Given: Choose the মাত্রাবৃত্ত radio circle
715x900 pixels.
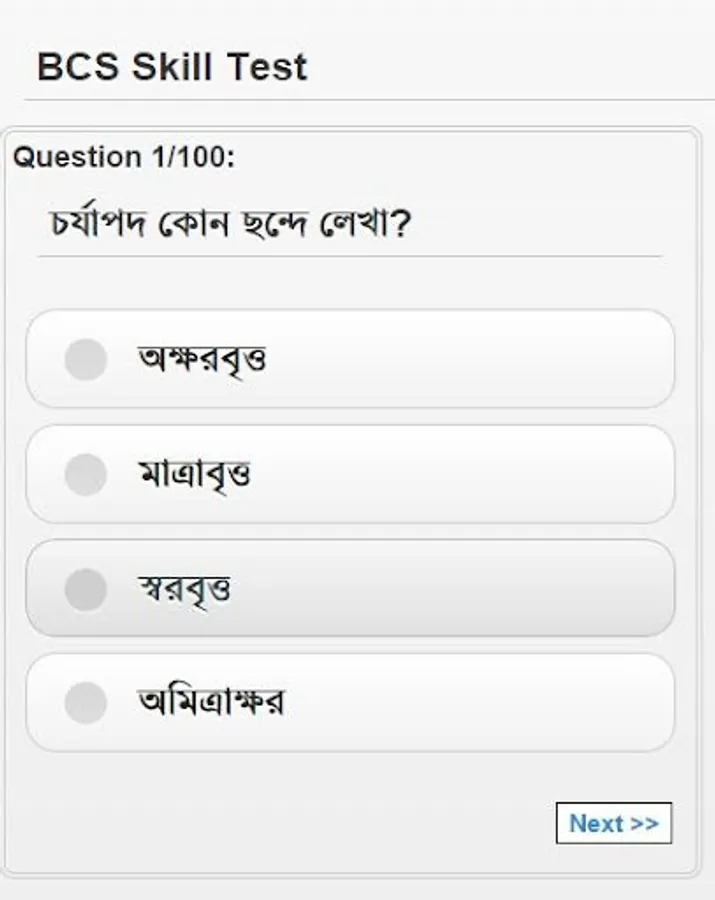Looking at the screenshot, I should point(86,474).
